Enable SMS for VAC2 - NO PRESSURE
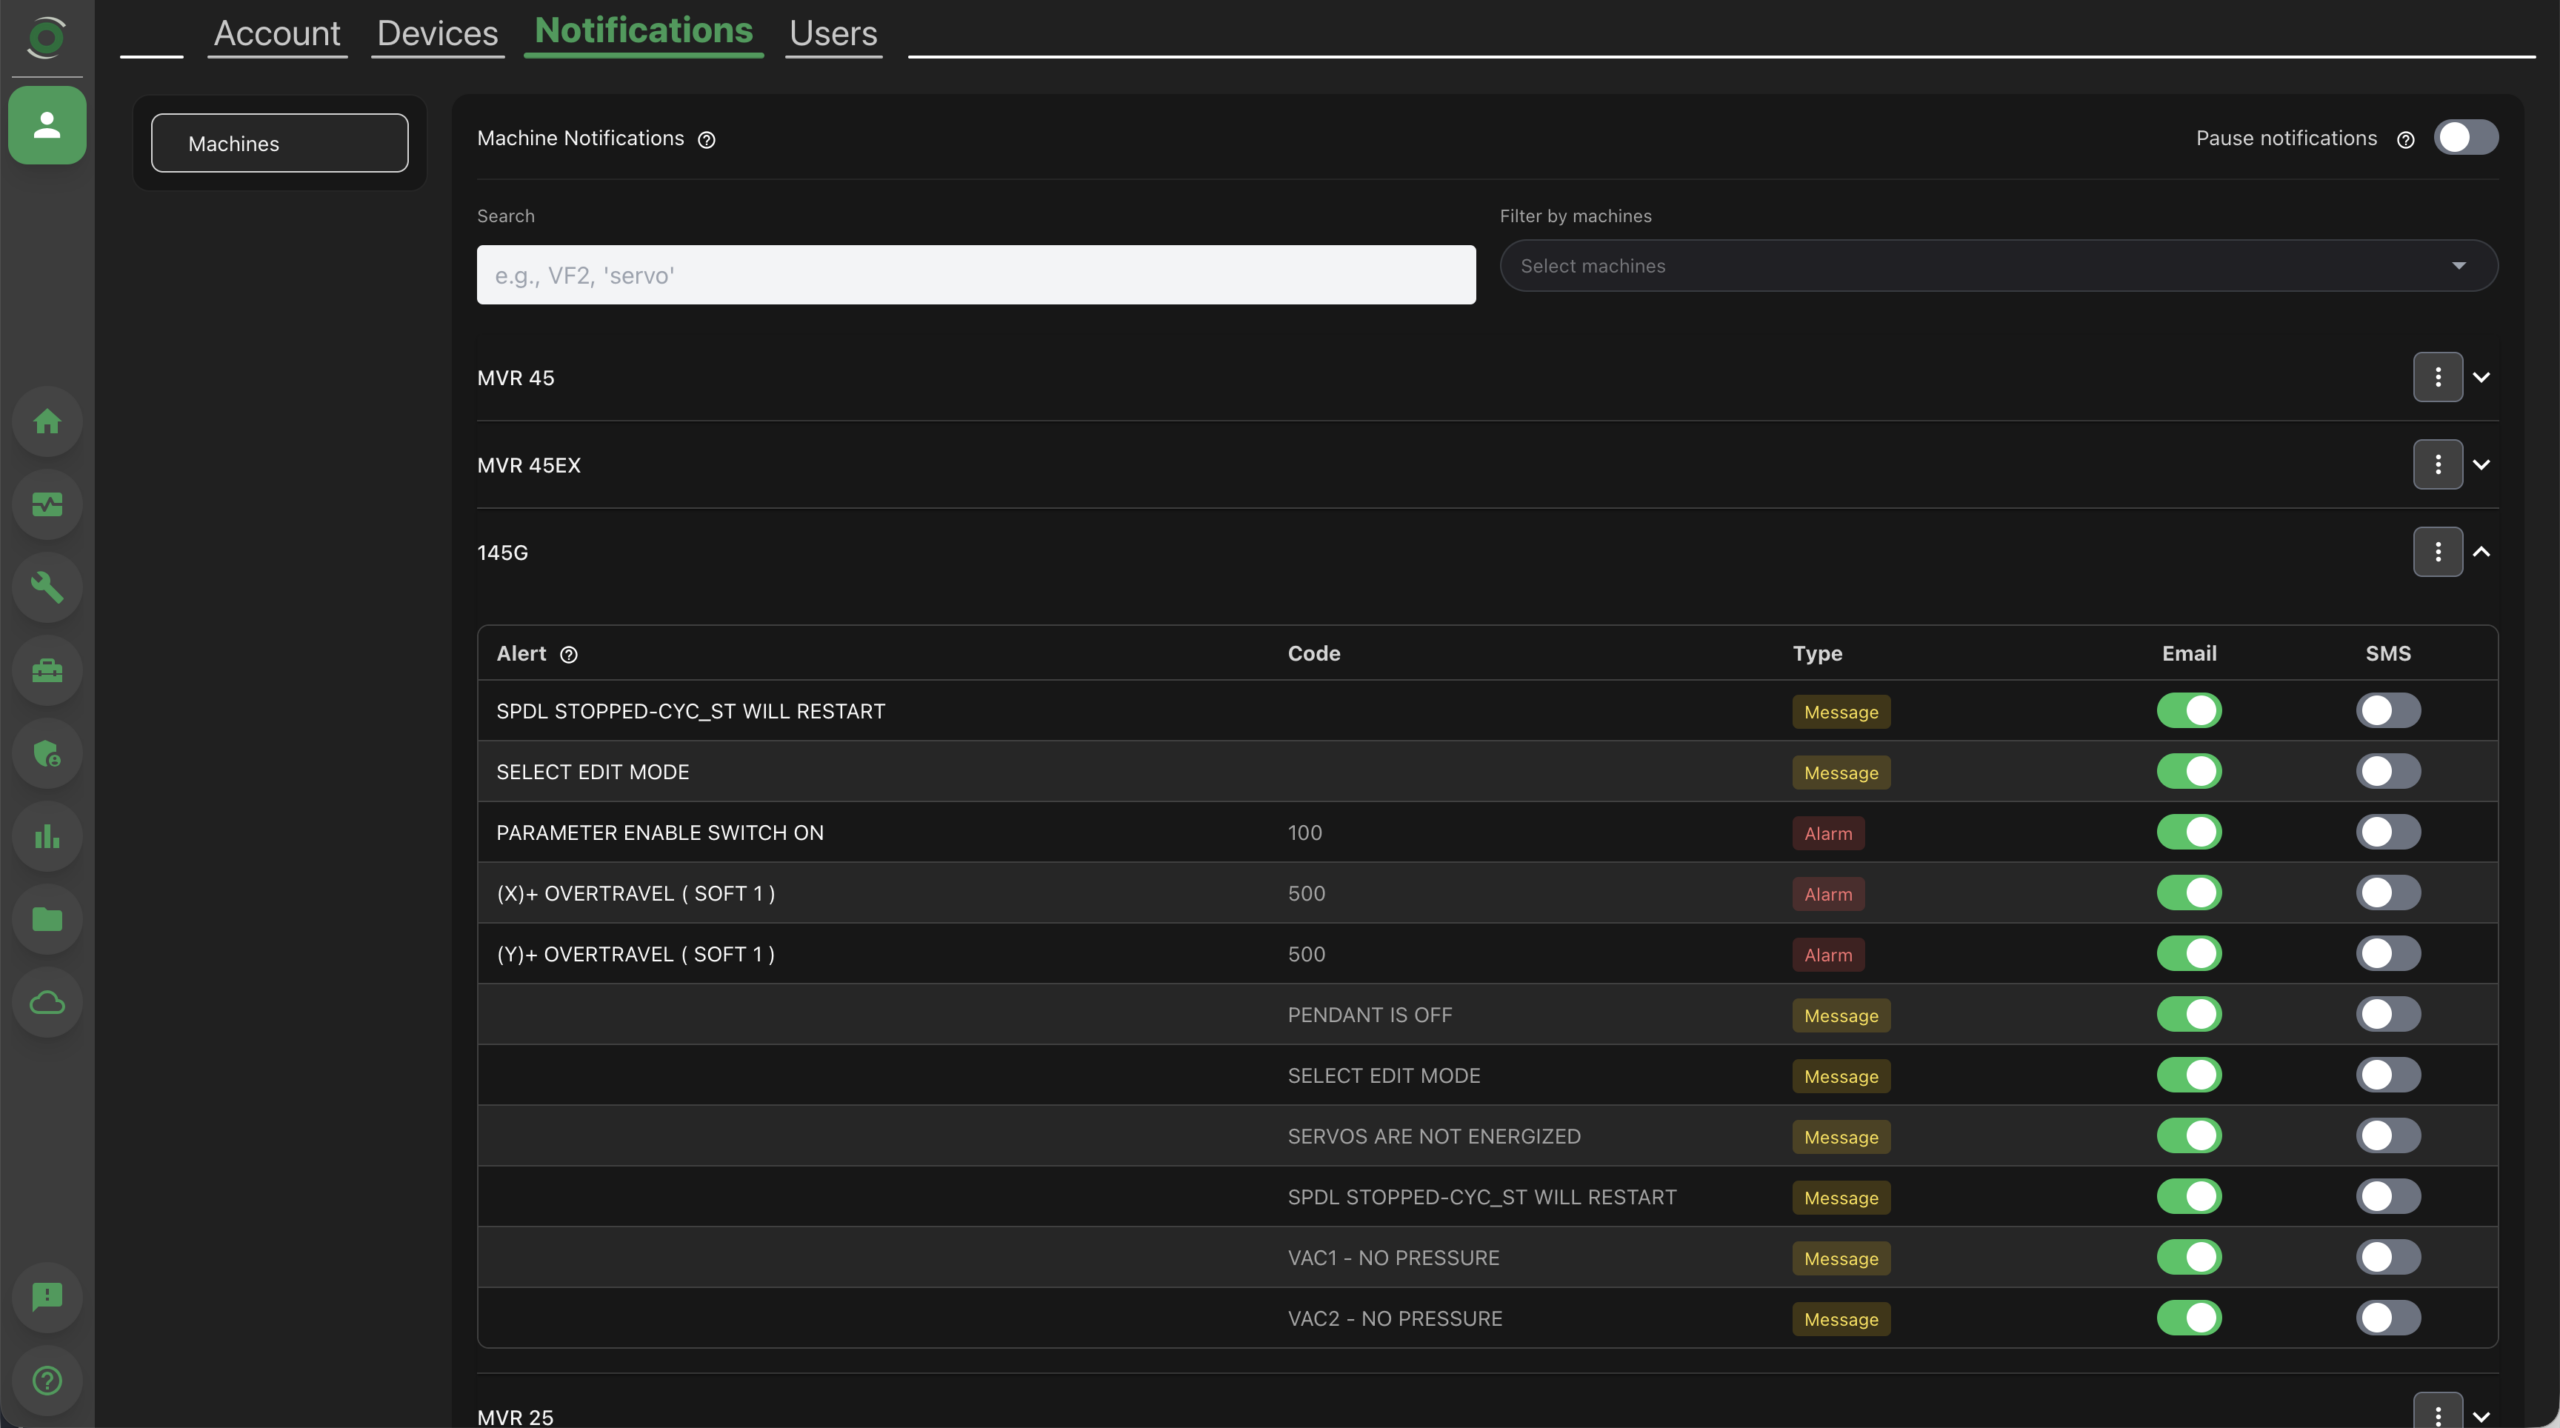This screenshot has height=1428, width=2560. coord(2388,1318)
